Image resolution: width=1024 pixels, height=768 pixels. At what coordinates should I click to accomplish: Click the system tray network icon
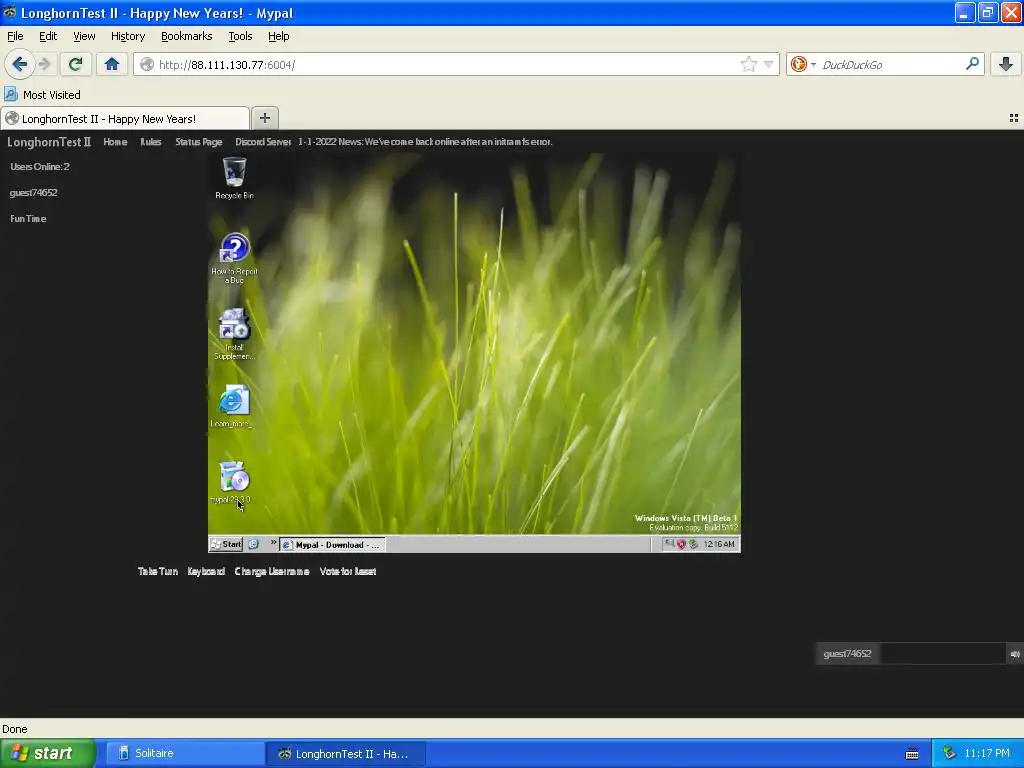pyautogui.click(x=949, y=754)
